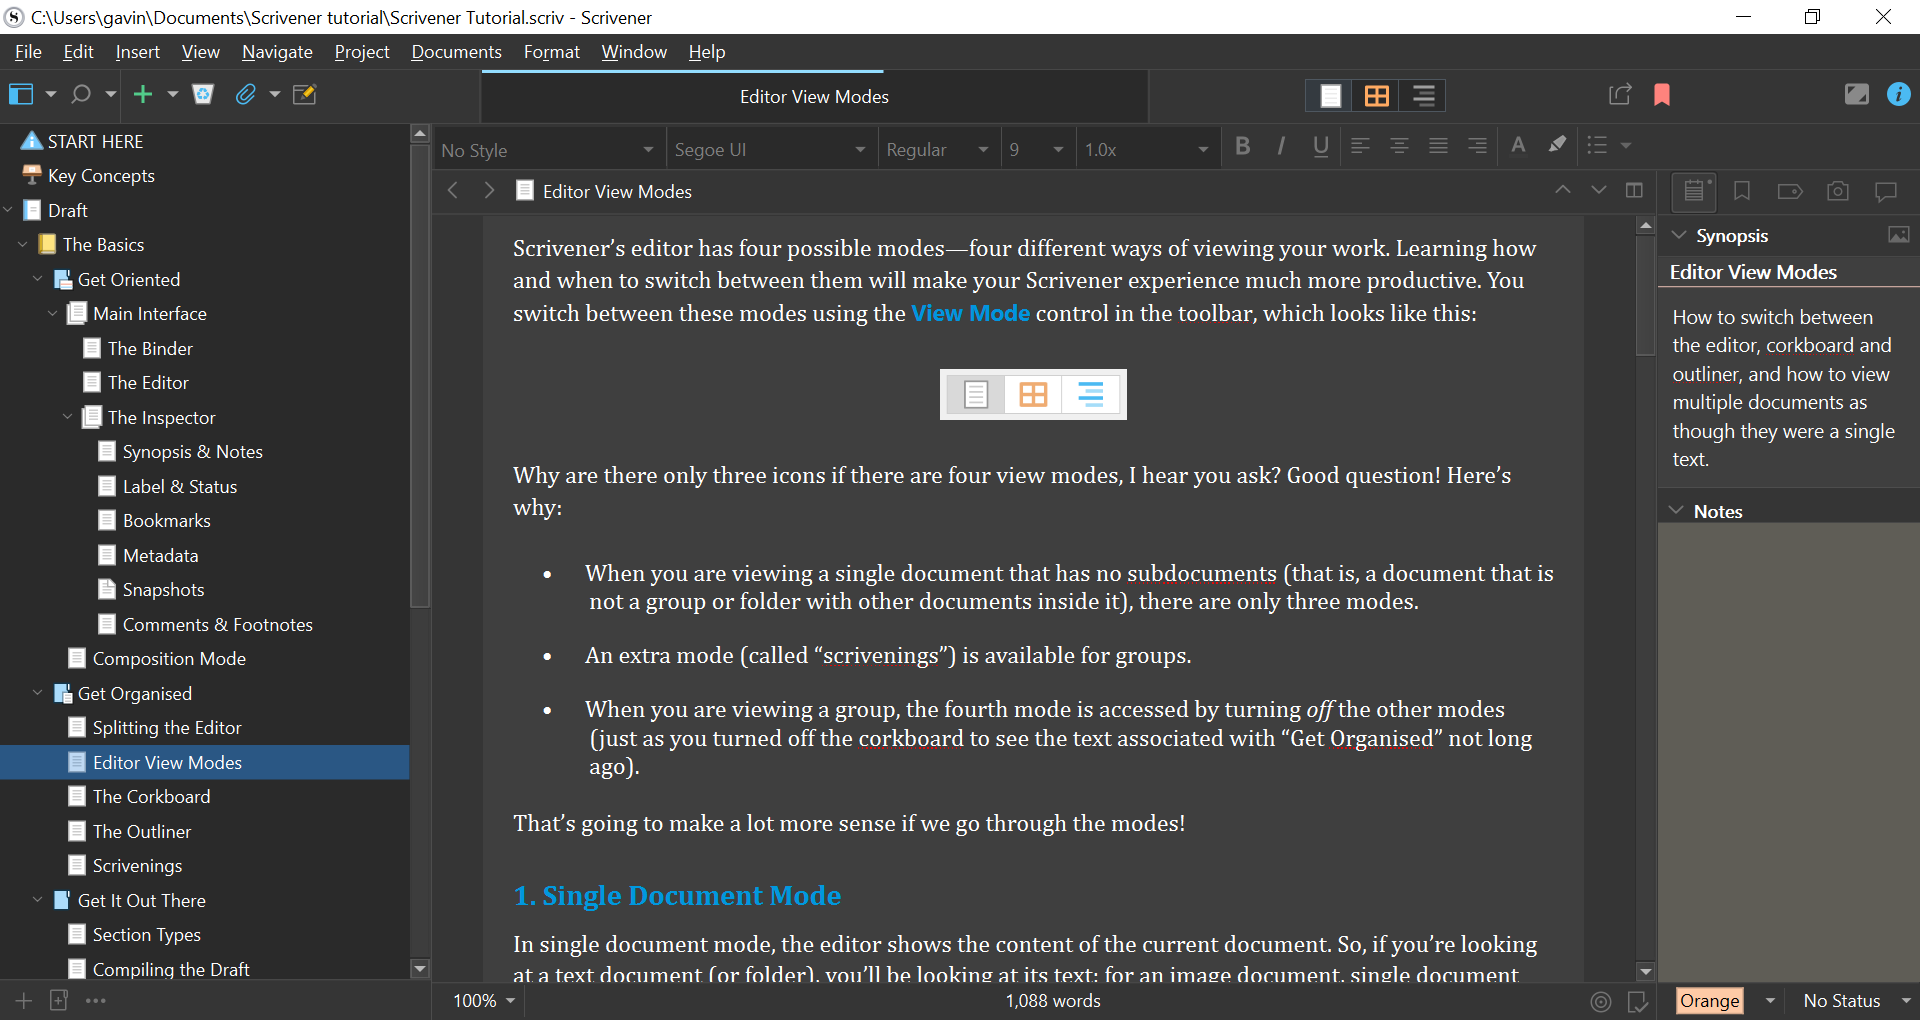
Task: Click the paperclip attachment icon
Action: (x=245, y=94)
